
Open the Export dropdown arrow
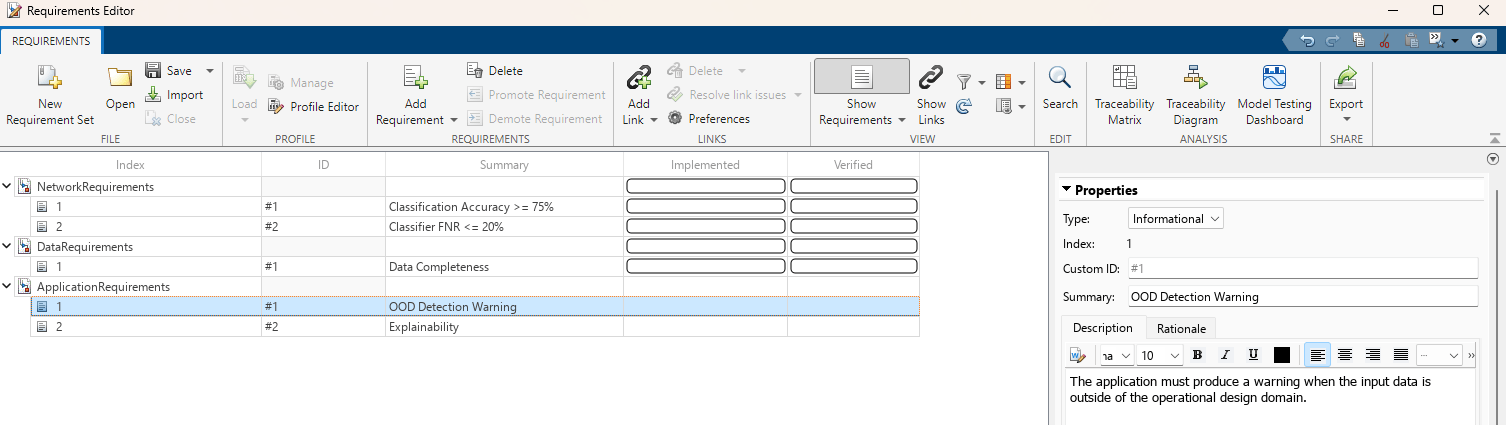[1346, 120]
